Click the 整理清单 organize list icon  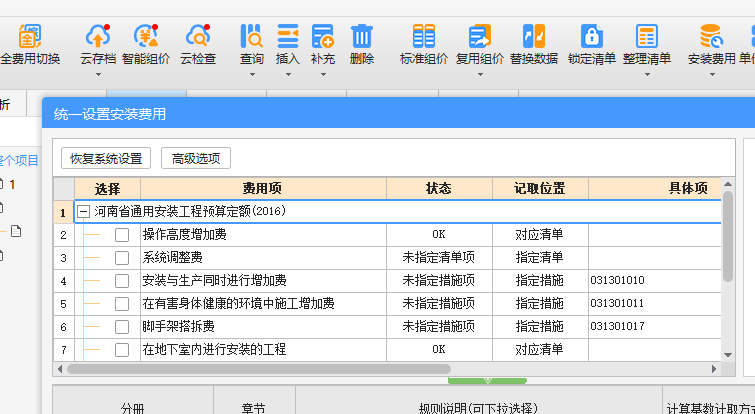(647, 36)
